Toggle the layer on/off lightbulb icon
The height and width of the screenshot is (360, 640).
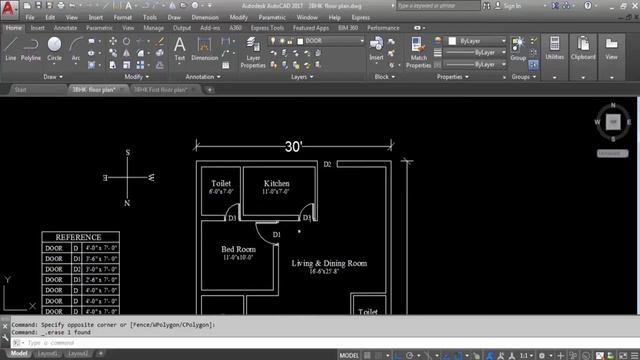[x=273, y=41]
